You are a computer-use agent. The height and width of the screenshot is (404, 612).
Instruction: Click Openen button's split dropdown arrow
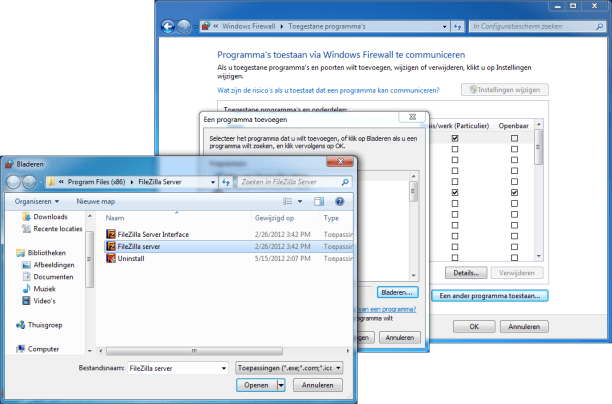click(x=281, y=385)
